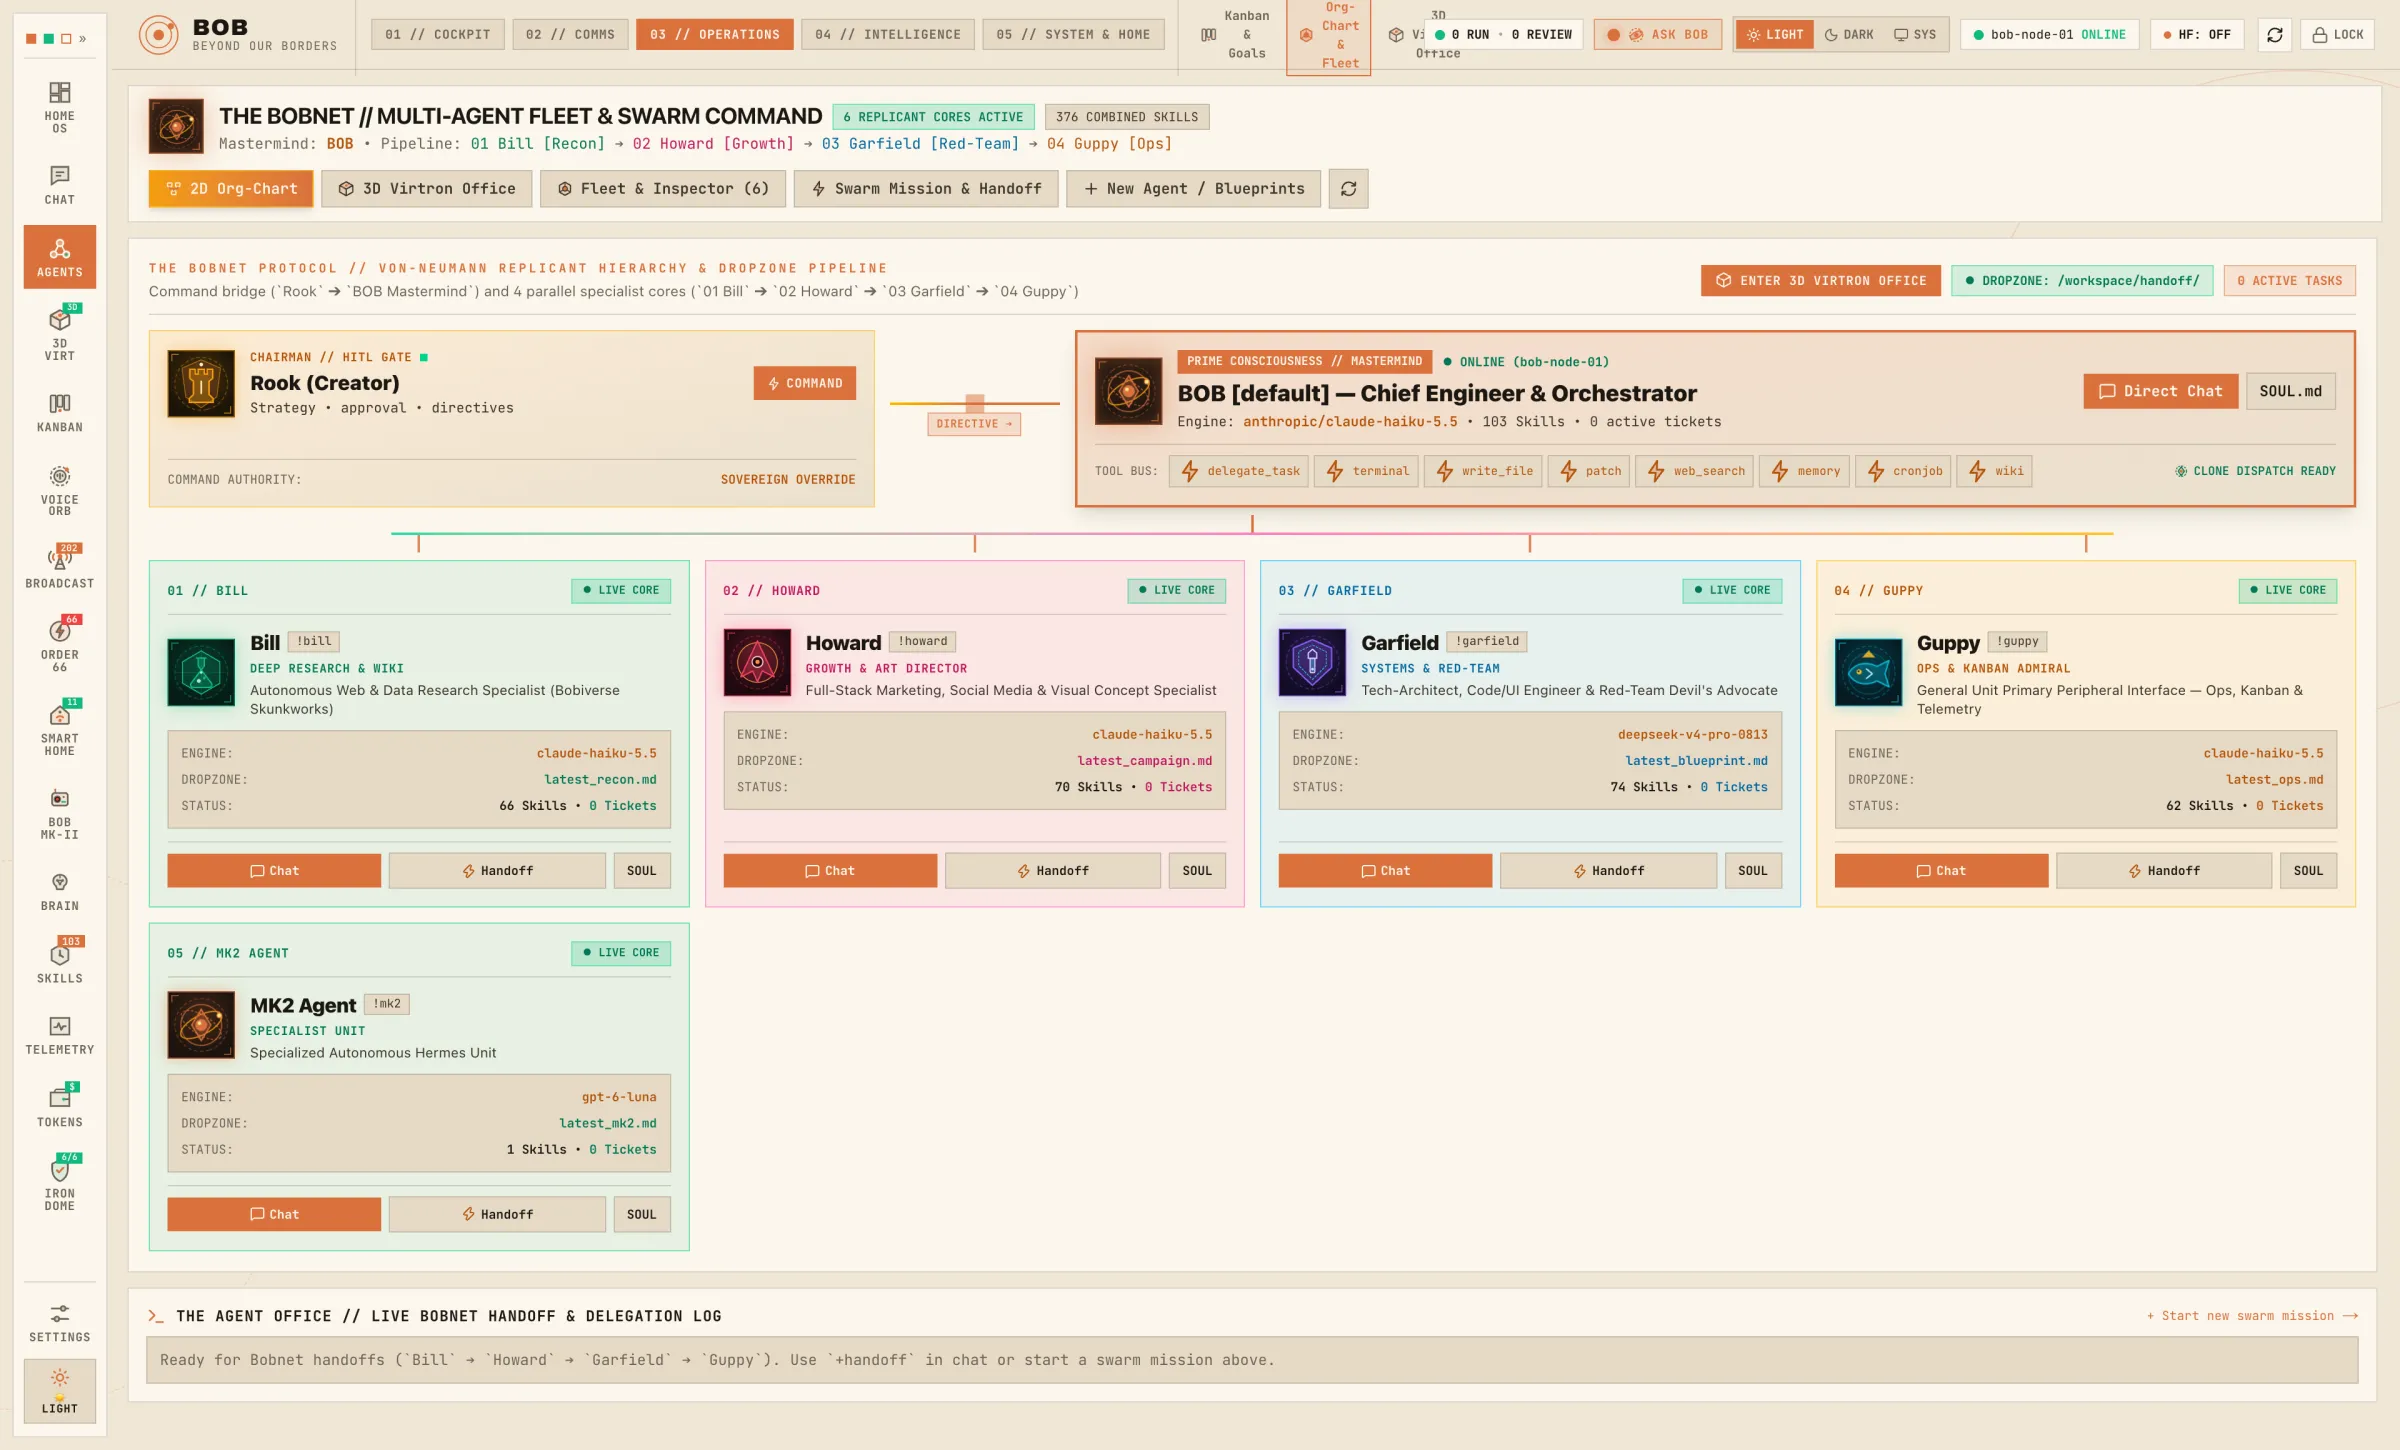Switch theme to SYS mode
This screenshot has width=2400, height=1450.
[1915, 34]
